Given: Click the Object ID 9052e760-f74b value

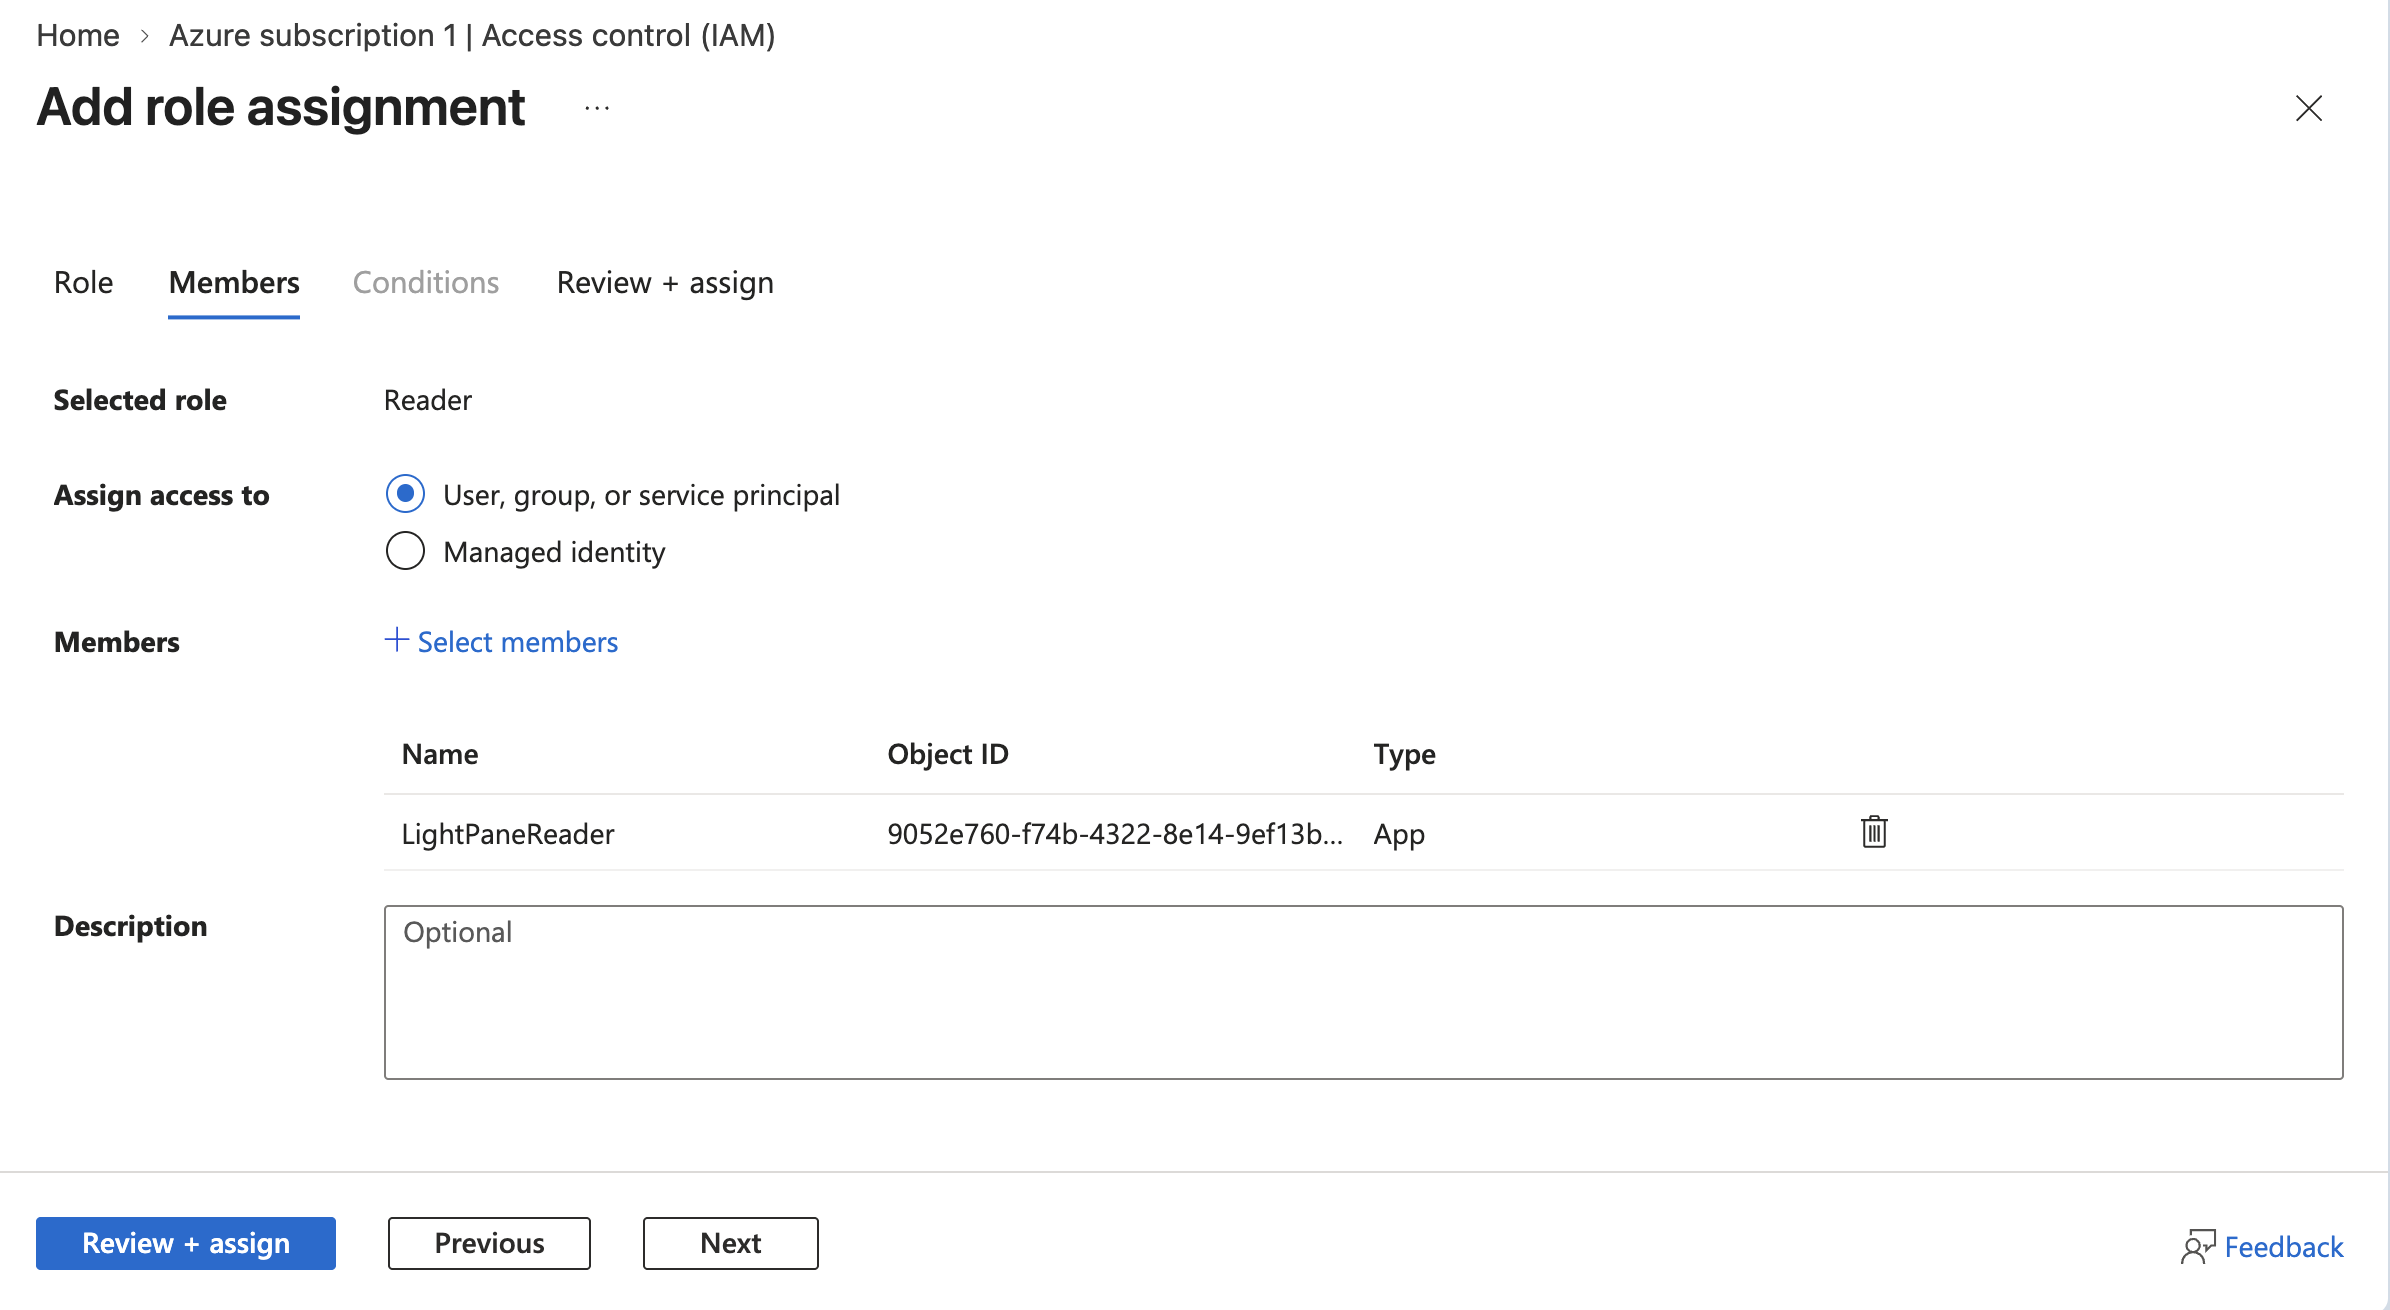Looking at the screenshot, I should 1115,834.
